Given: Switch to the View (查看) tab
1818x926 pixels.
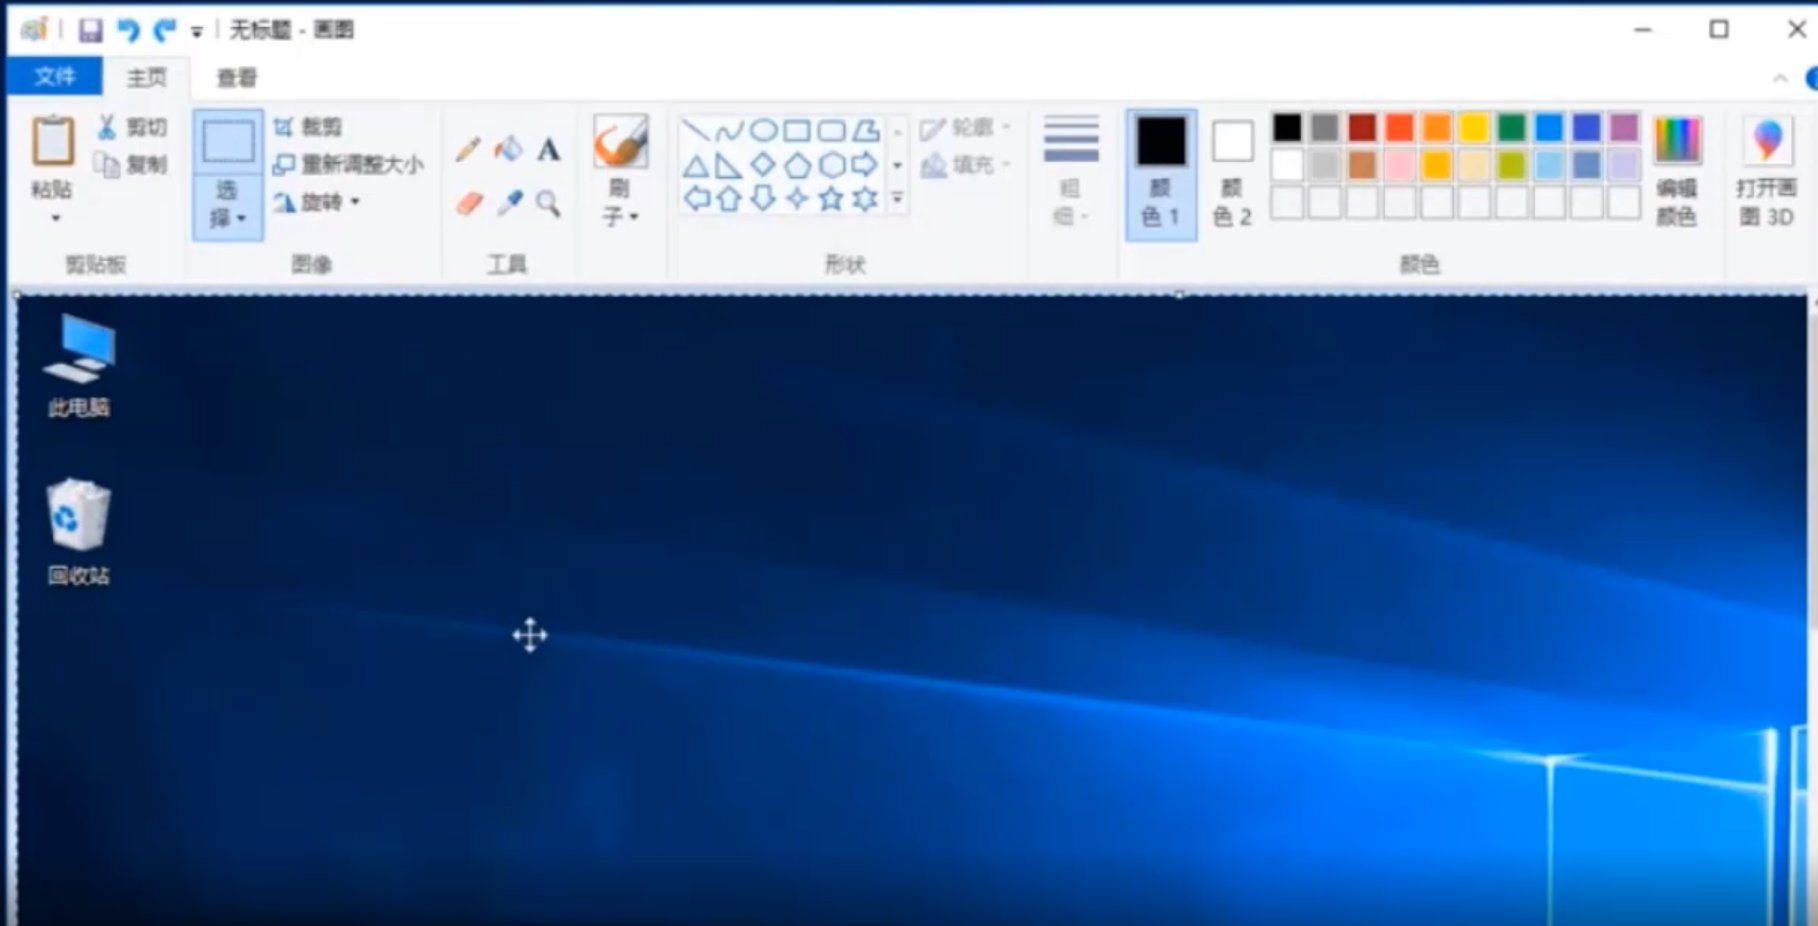Looking at the screenshot, I should (237, 77).
